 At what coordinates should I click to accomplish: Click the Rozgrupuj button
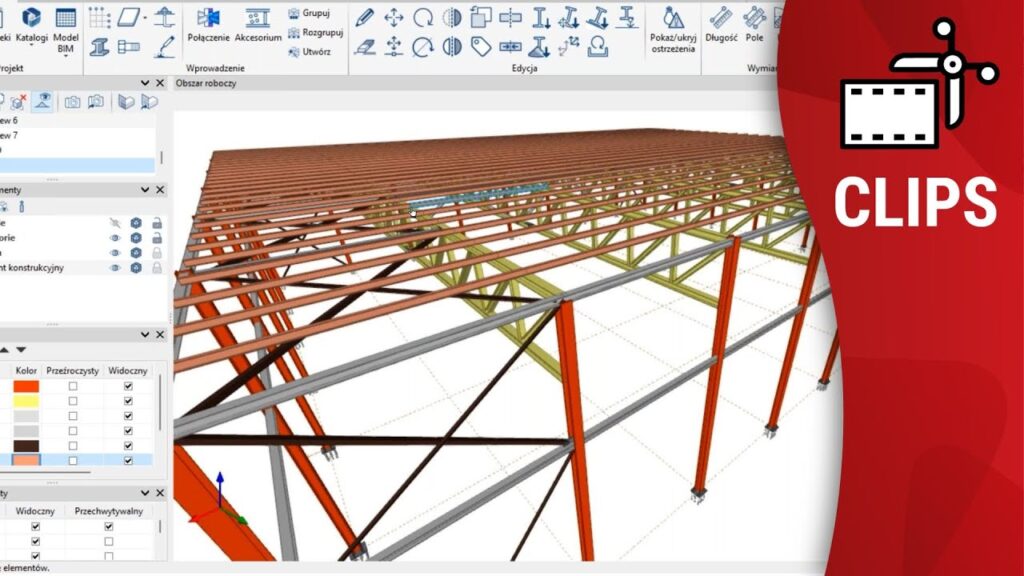pyautogui.click(x=315, y=32)
